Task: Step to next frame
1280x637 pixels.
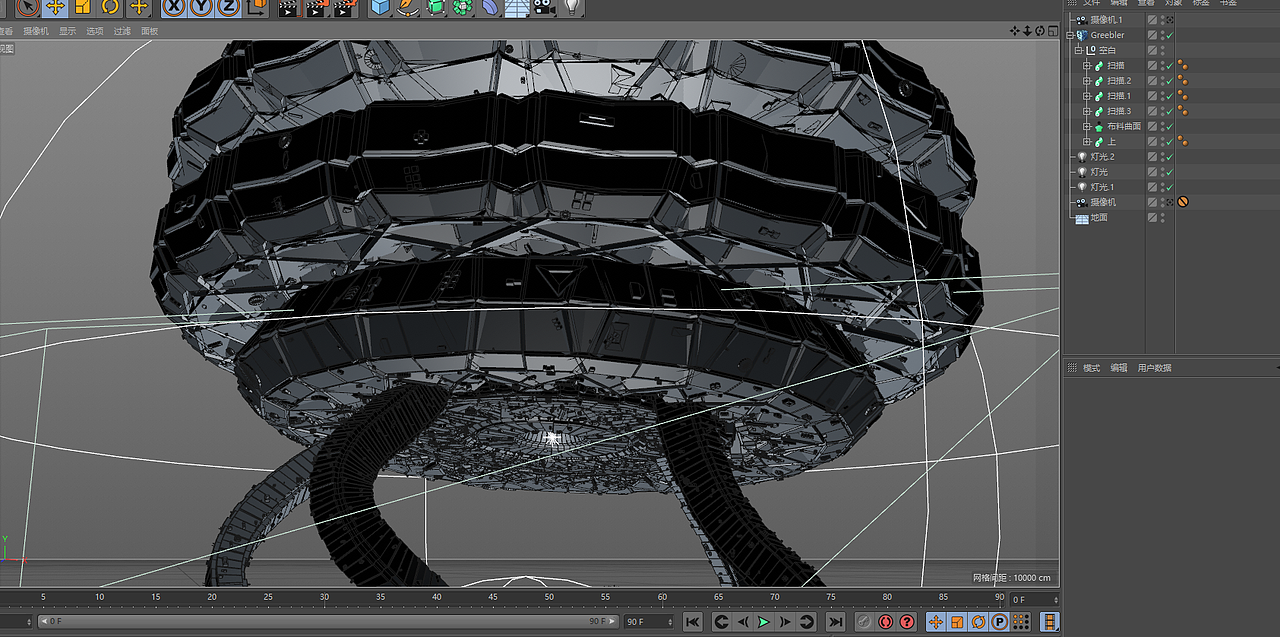Action: pyautogui.click(x=785, y=622)
